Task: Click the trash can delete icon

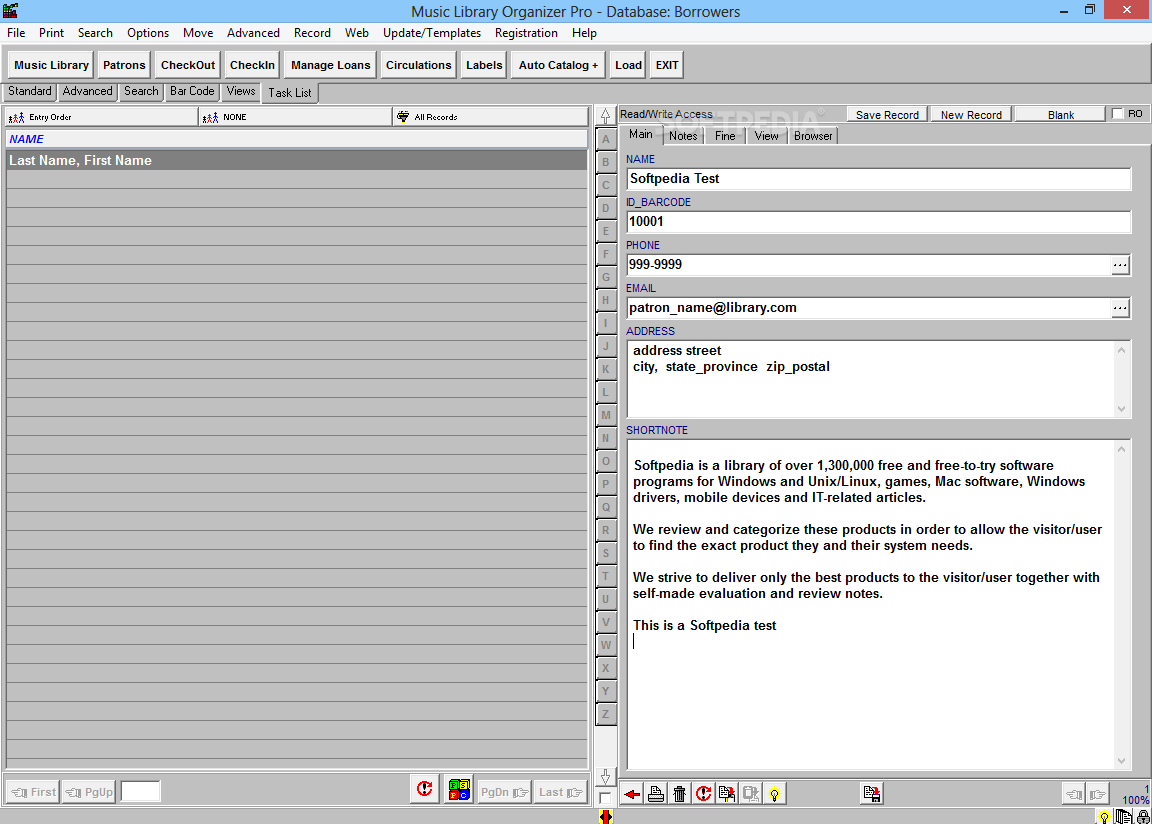Action: [680, 794]
